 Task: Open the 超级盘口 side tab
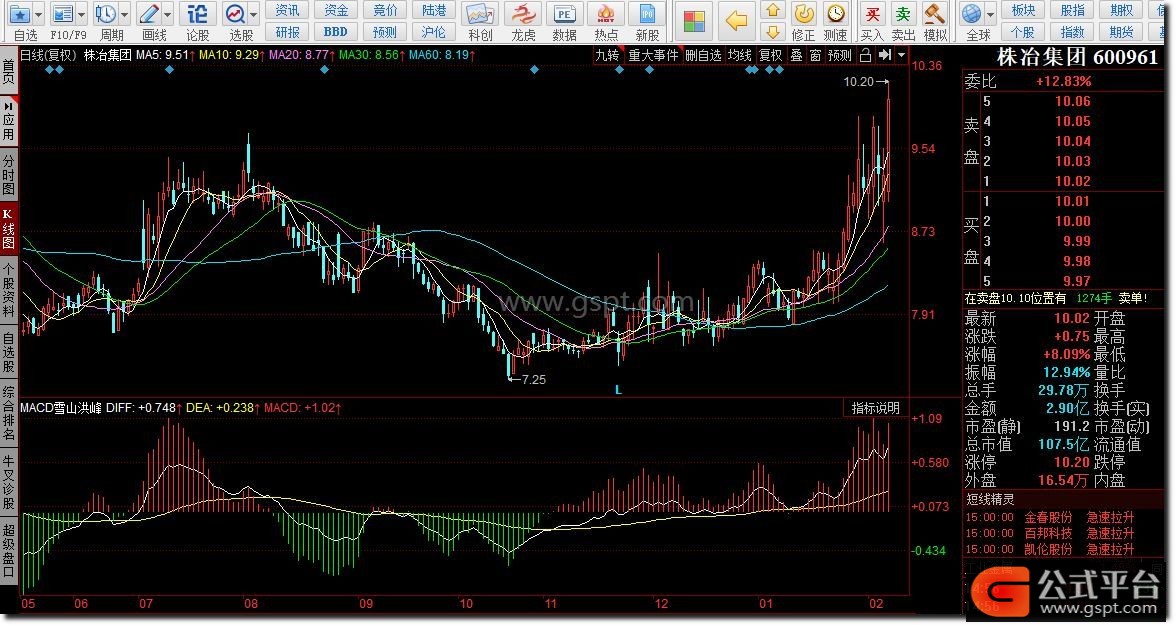pyautogui.click(x=8, y=551)
